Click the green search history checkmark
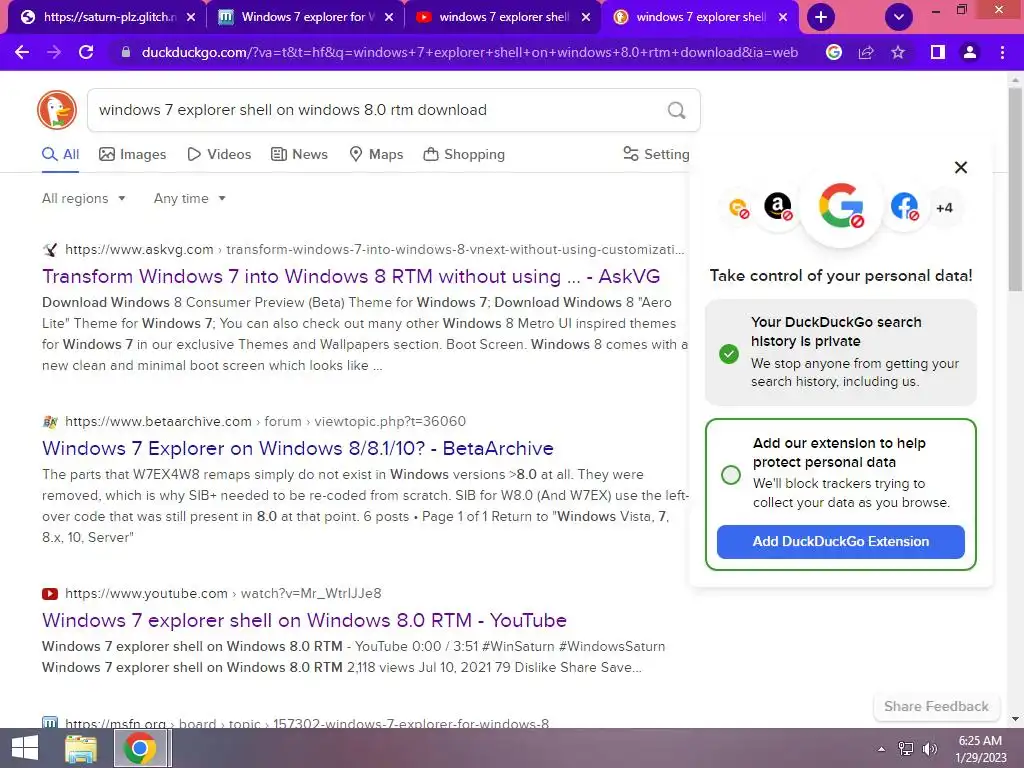 [729, 354]
